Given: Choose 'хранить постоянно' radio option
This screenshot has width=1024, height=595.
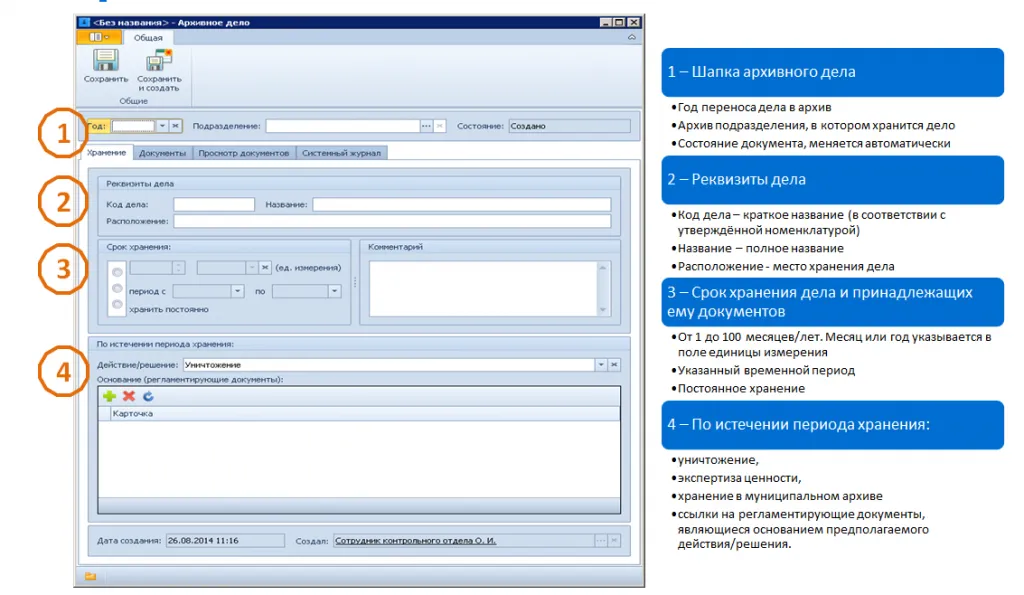Looking at the screenshot, I should [x=117, y=304].
